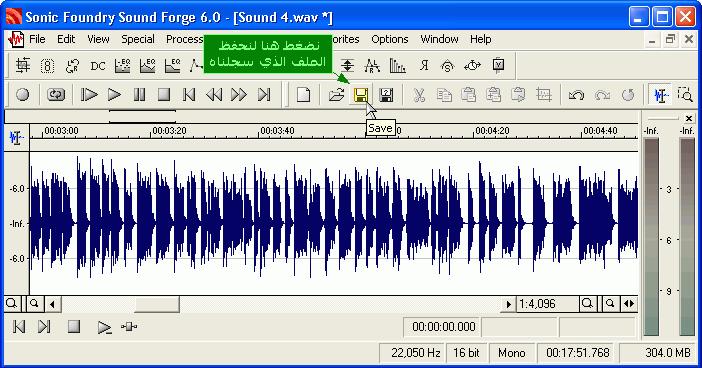Click the Rewind button
The image size is (702, 368).
(x=214, y=94)
